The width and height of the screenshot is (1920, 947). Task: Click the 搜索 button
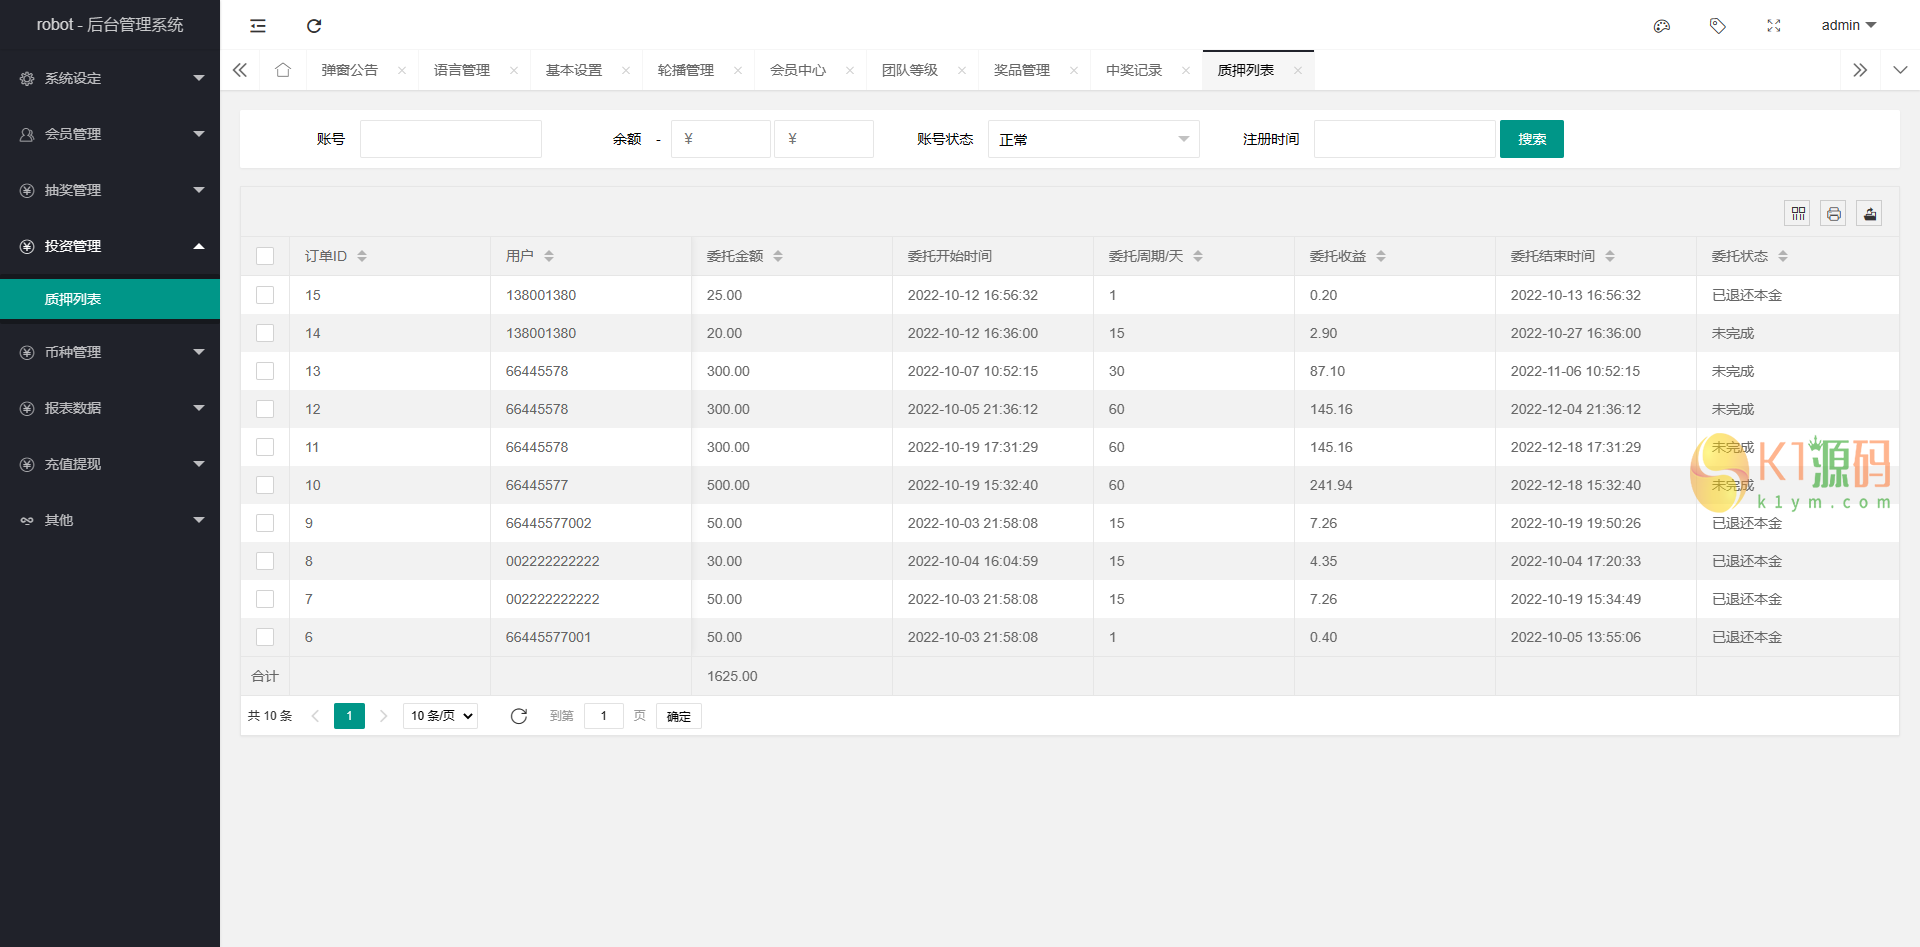(x=1531, y=139)
